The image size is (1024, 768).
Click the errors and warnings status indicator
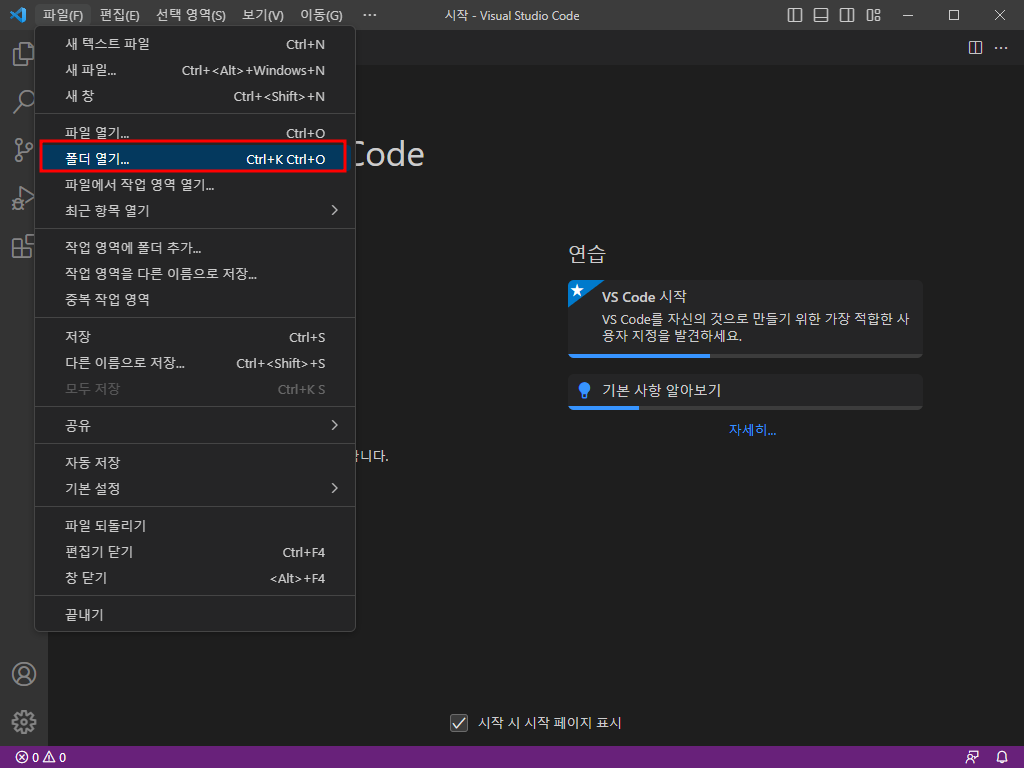tap(40, 758)
